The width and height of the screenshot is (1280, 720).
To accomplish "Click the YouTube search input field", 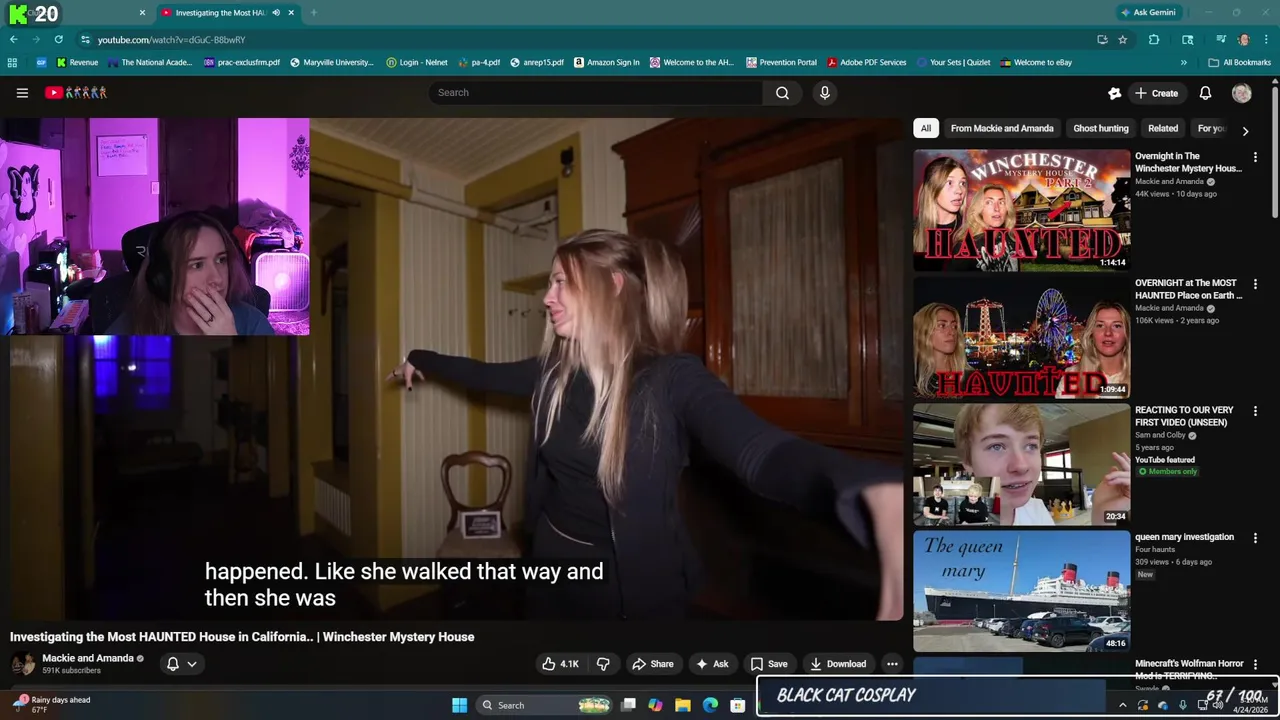I will tap(596, 93).
